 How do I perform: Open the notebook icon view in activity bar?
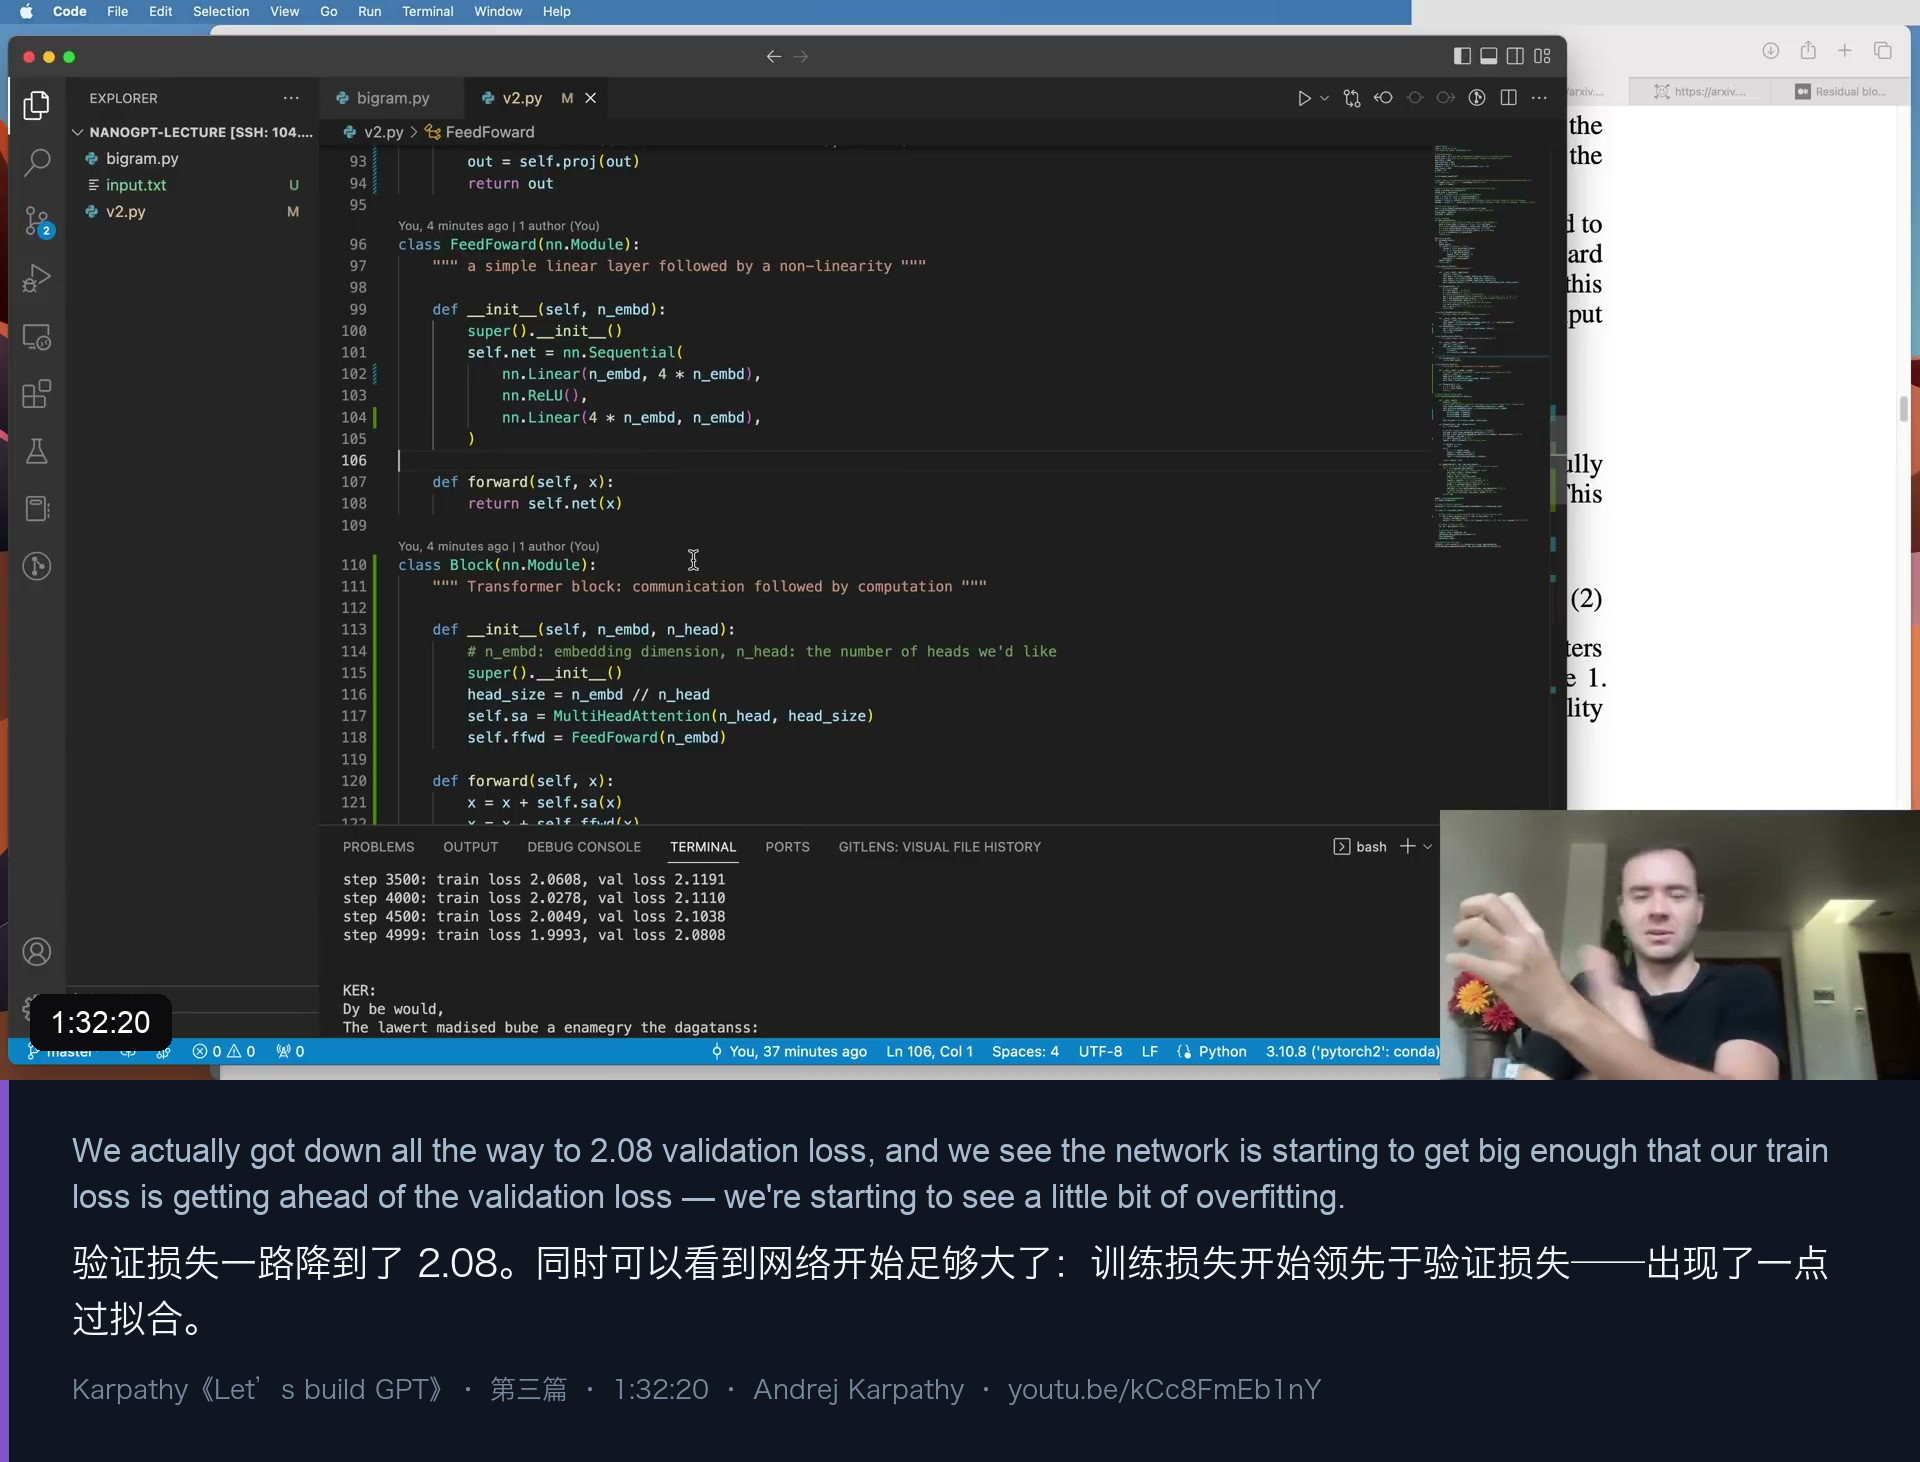[x=37, y=509]
